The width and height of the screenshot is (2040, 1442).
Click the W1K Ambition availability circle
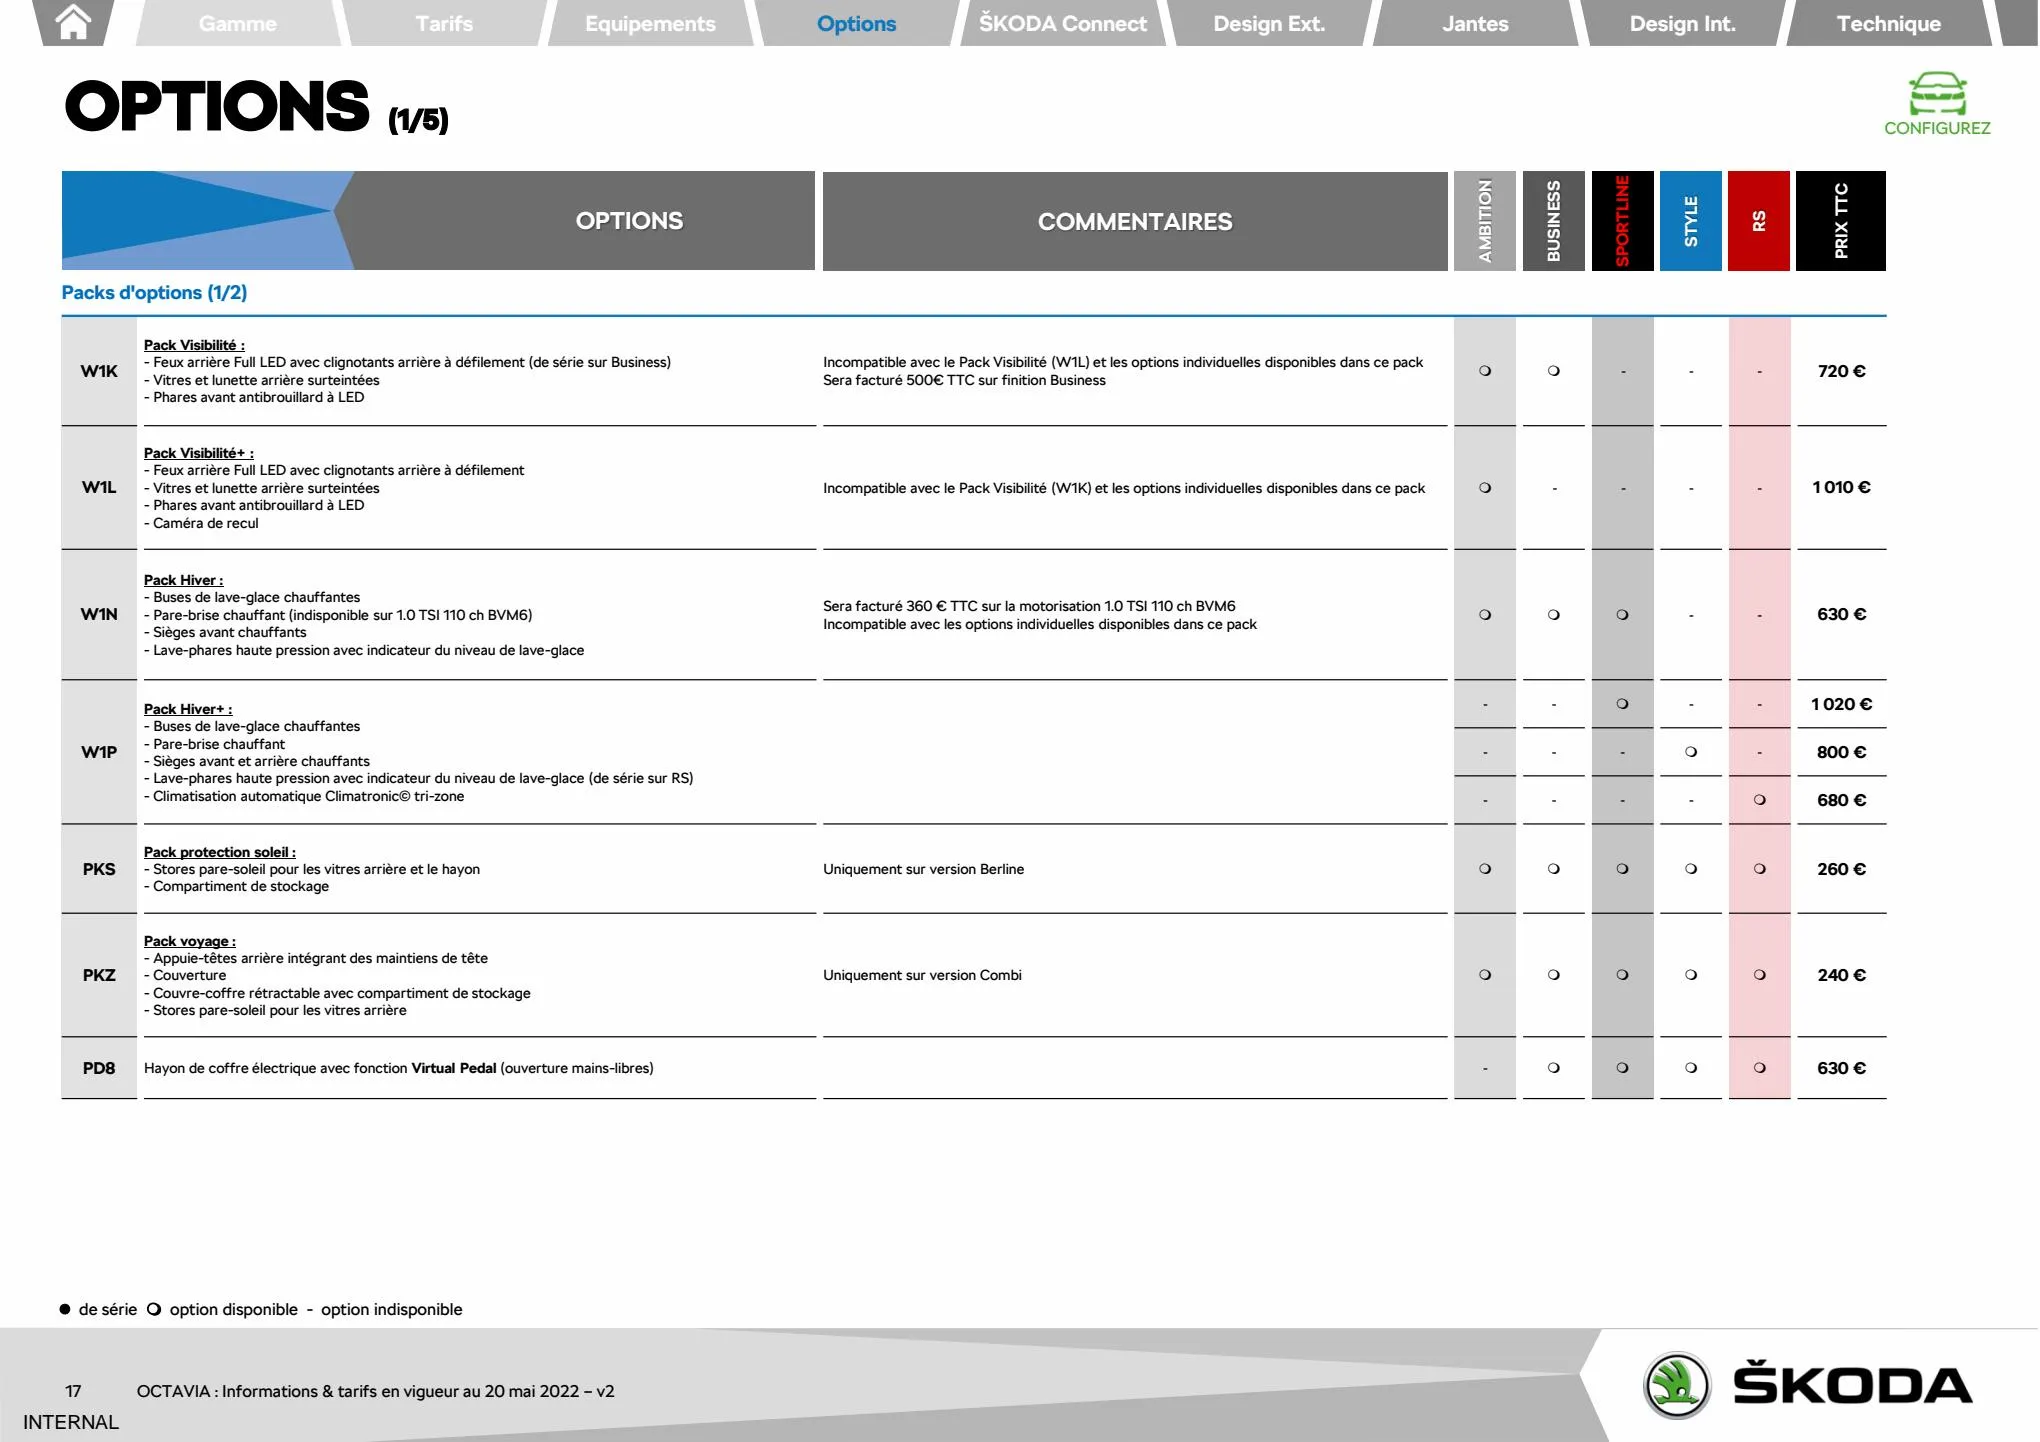[1485, 371]
